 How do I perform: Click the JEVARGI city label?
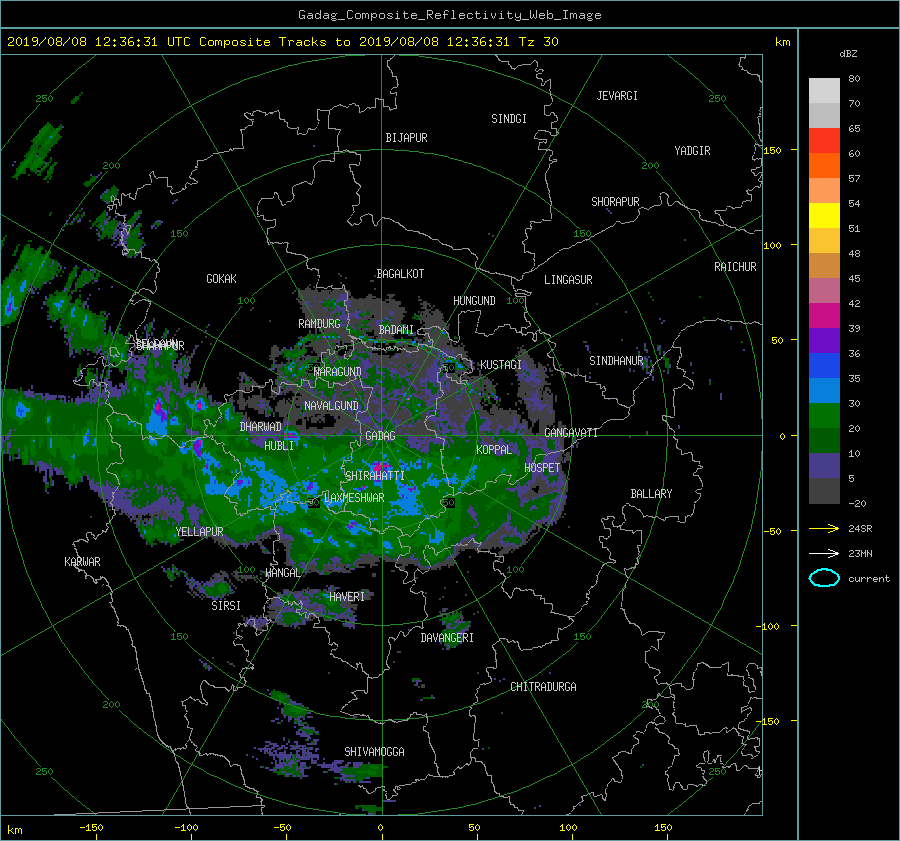pos(617,96)
